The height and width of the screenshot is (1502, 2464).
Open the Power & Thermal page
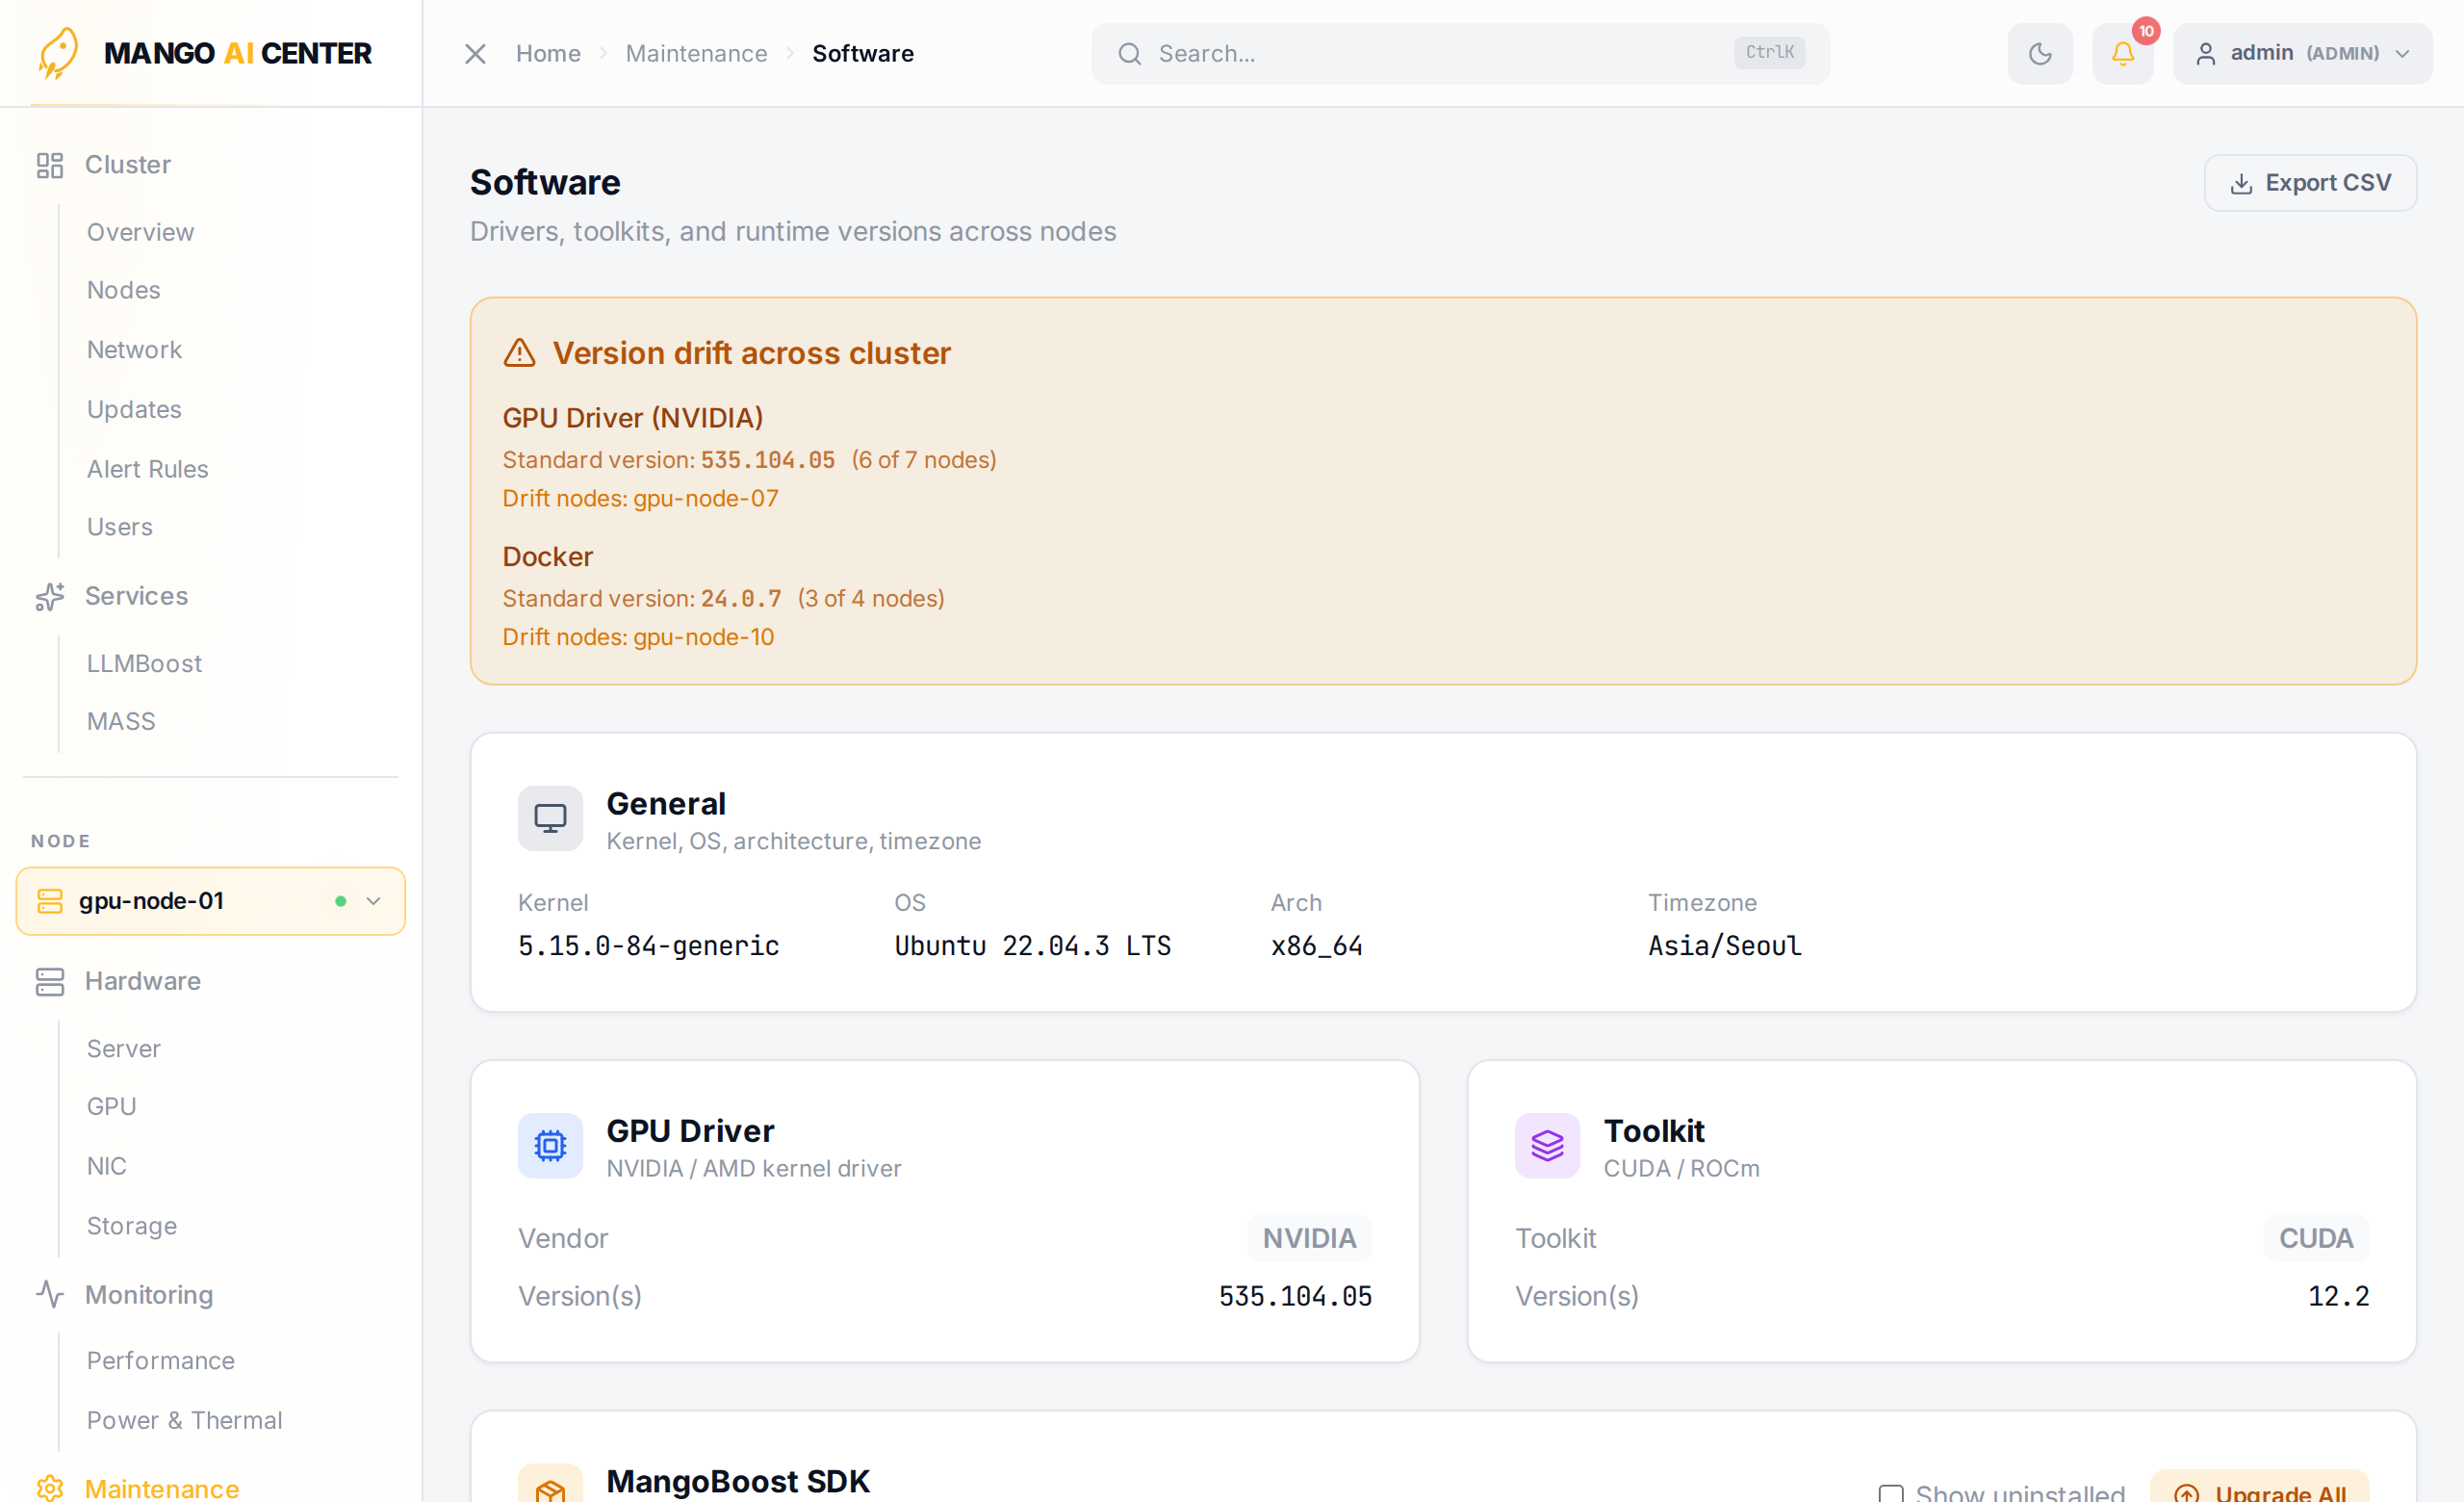coord(184,1421)
